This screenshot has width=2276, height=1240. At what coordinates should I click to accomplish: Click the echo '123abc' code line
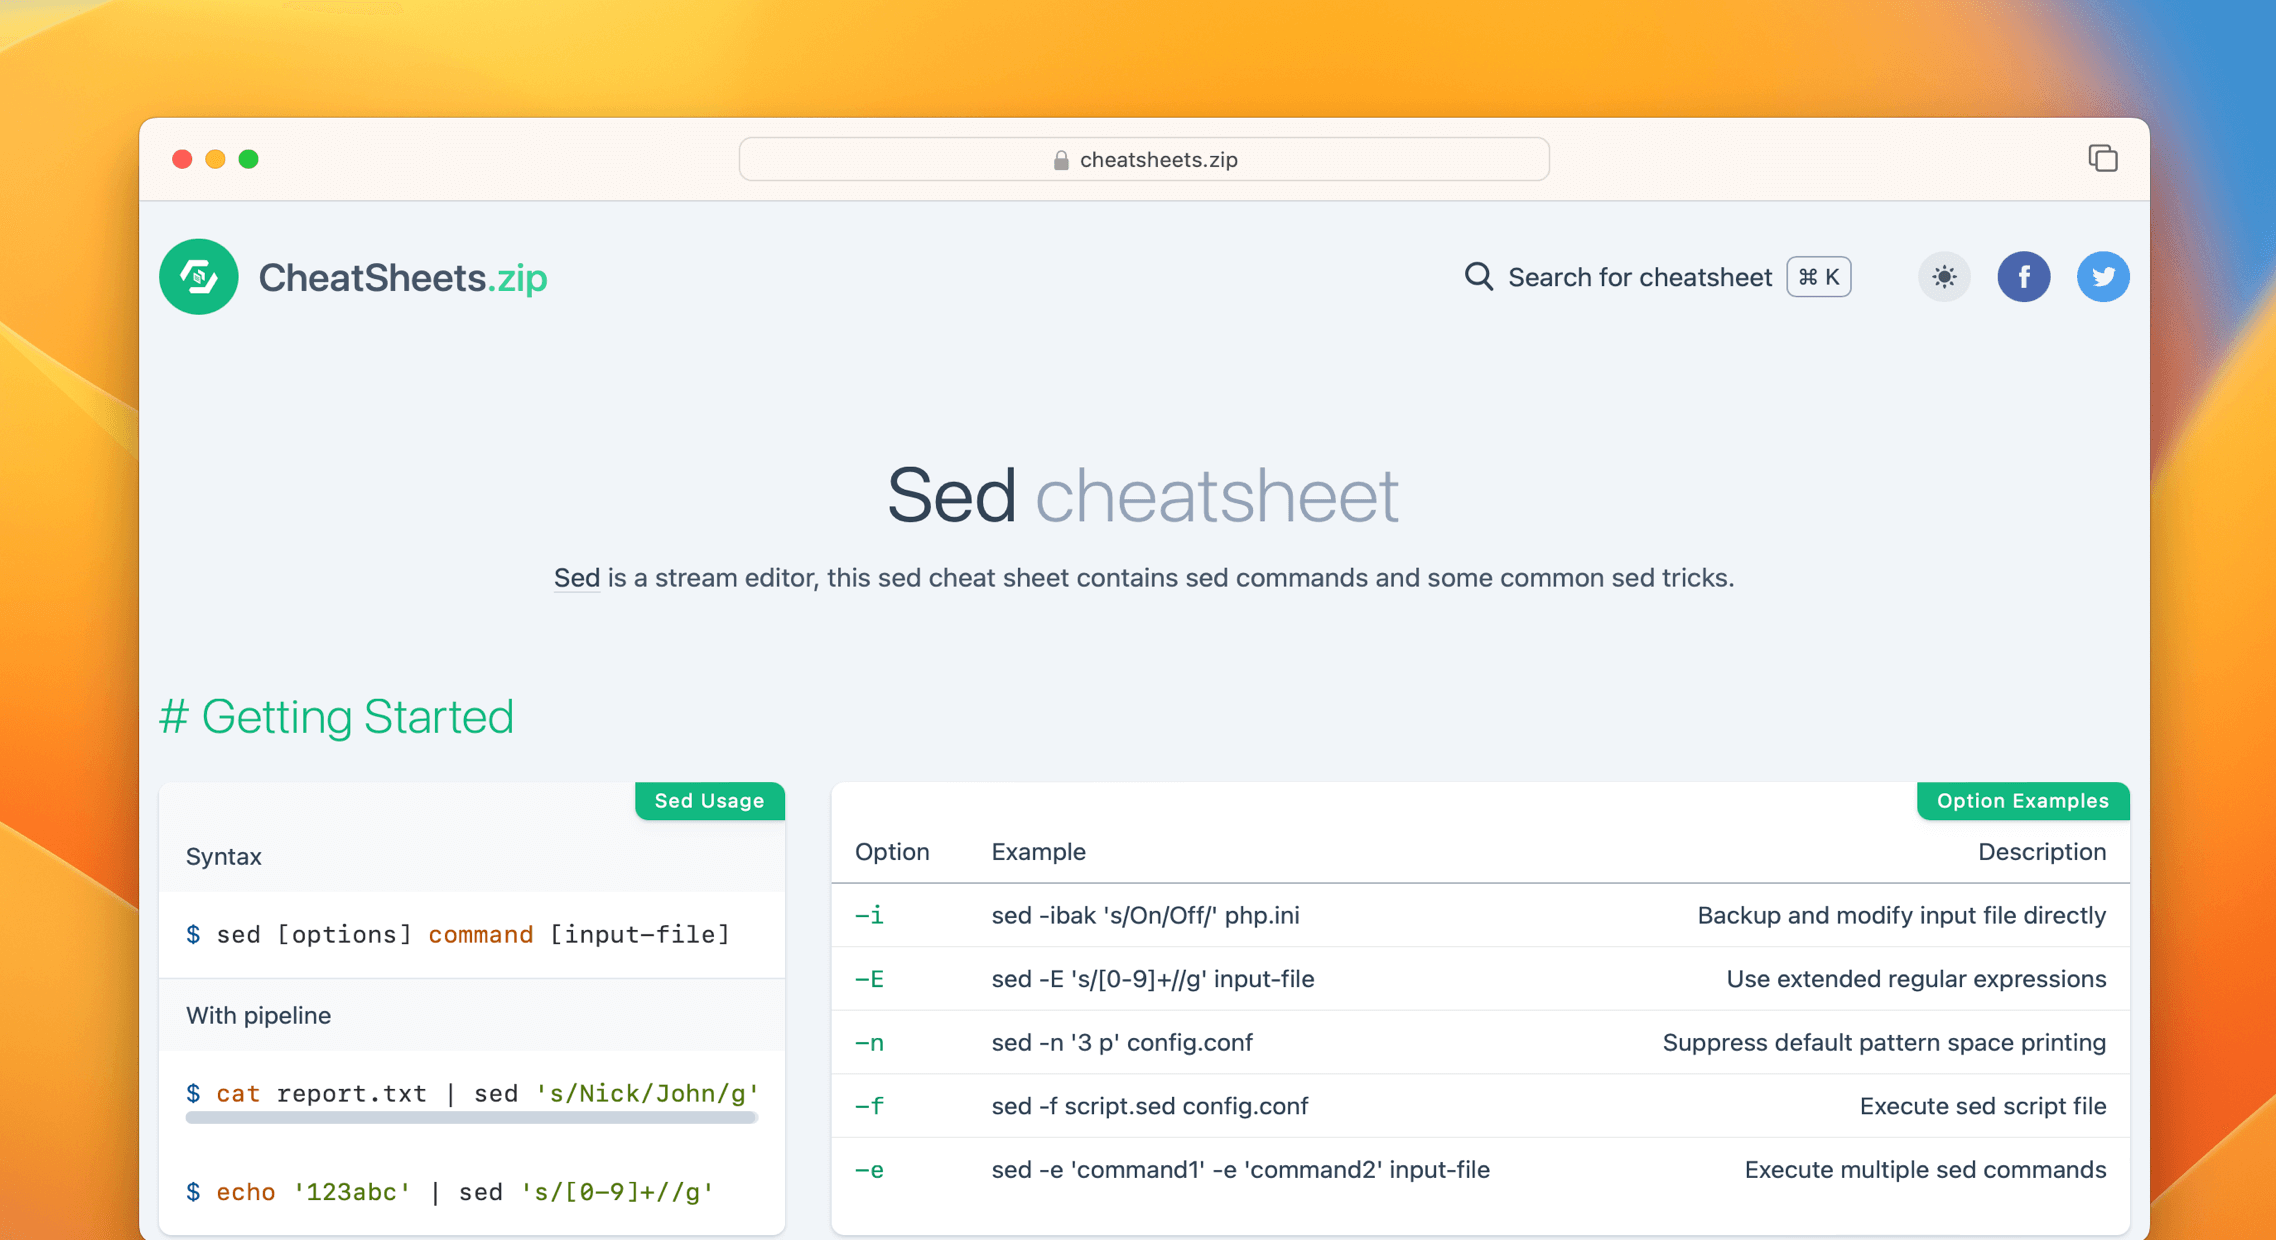[450, 1193]
